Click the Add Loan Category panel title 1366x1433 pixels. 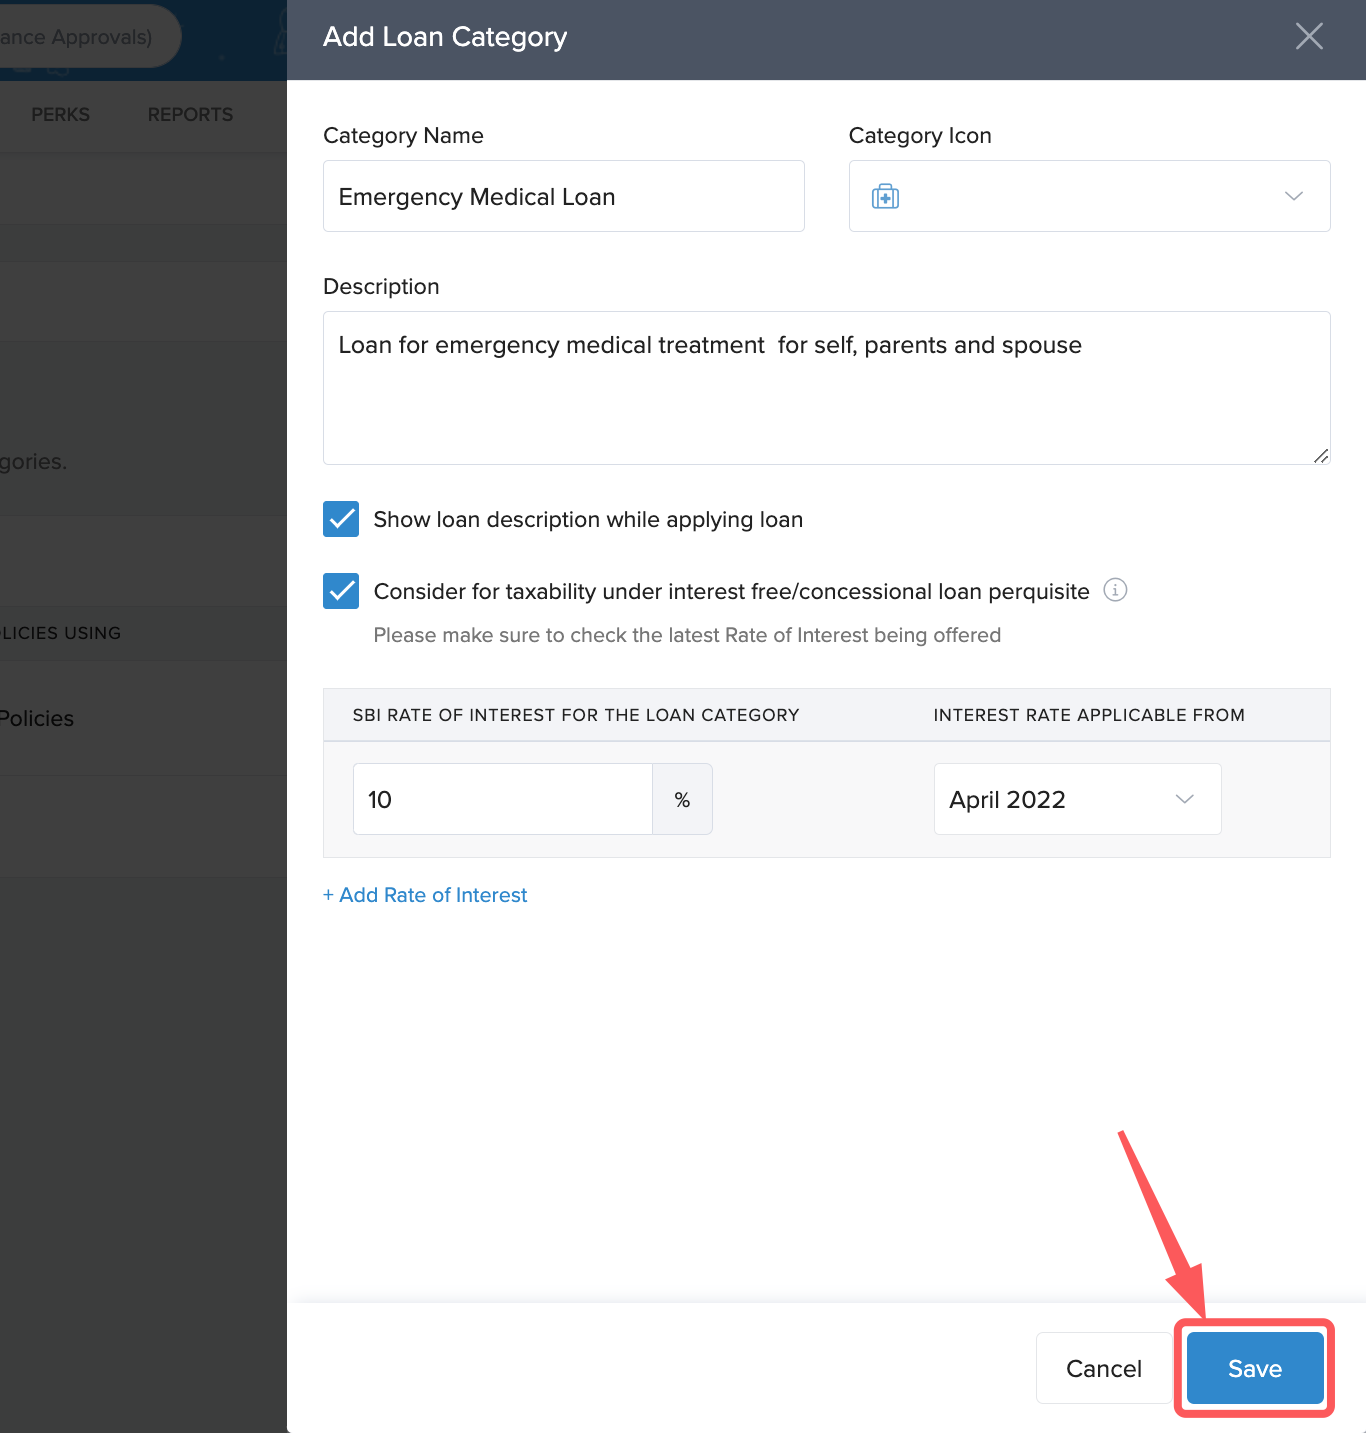(x=445, y=37)
